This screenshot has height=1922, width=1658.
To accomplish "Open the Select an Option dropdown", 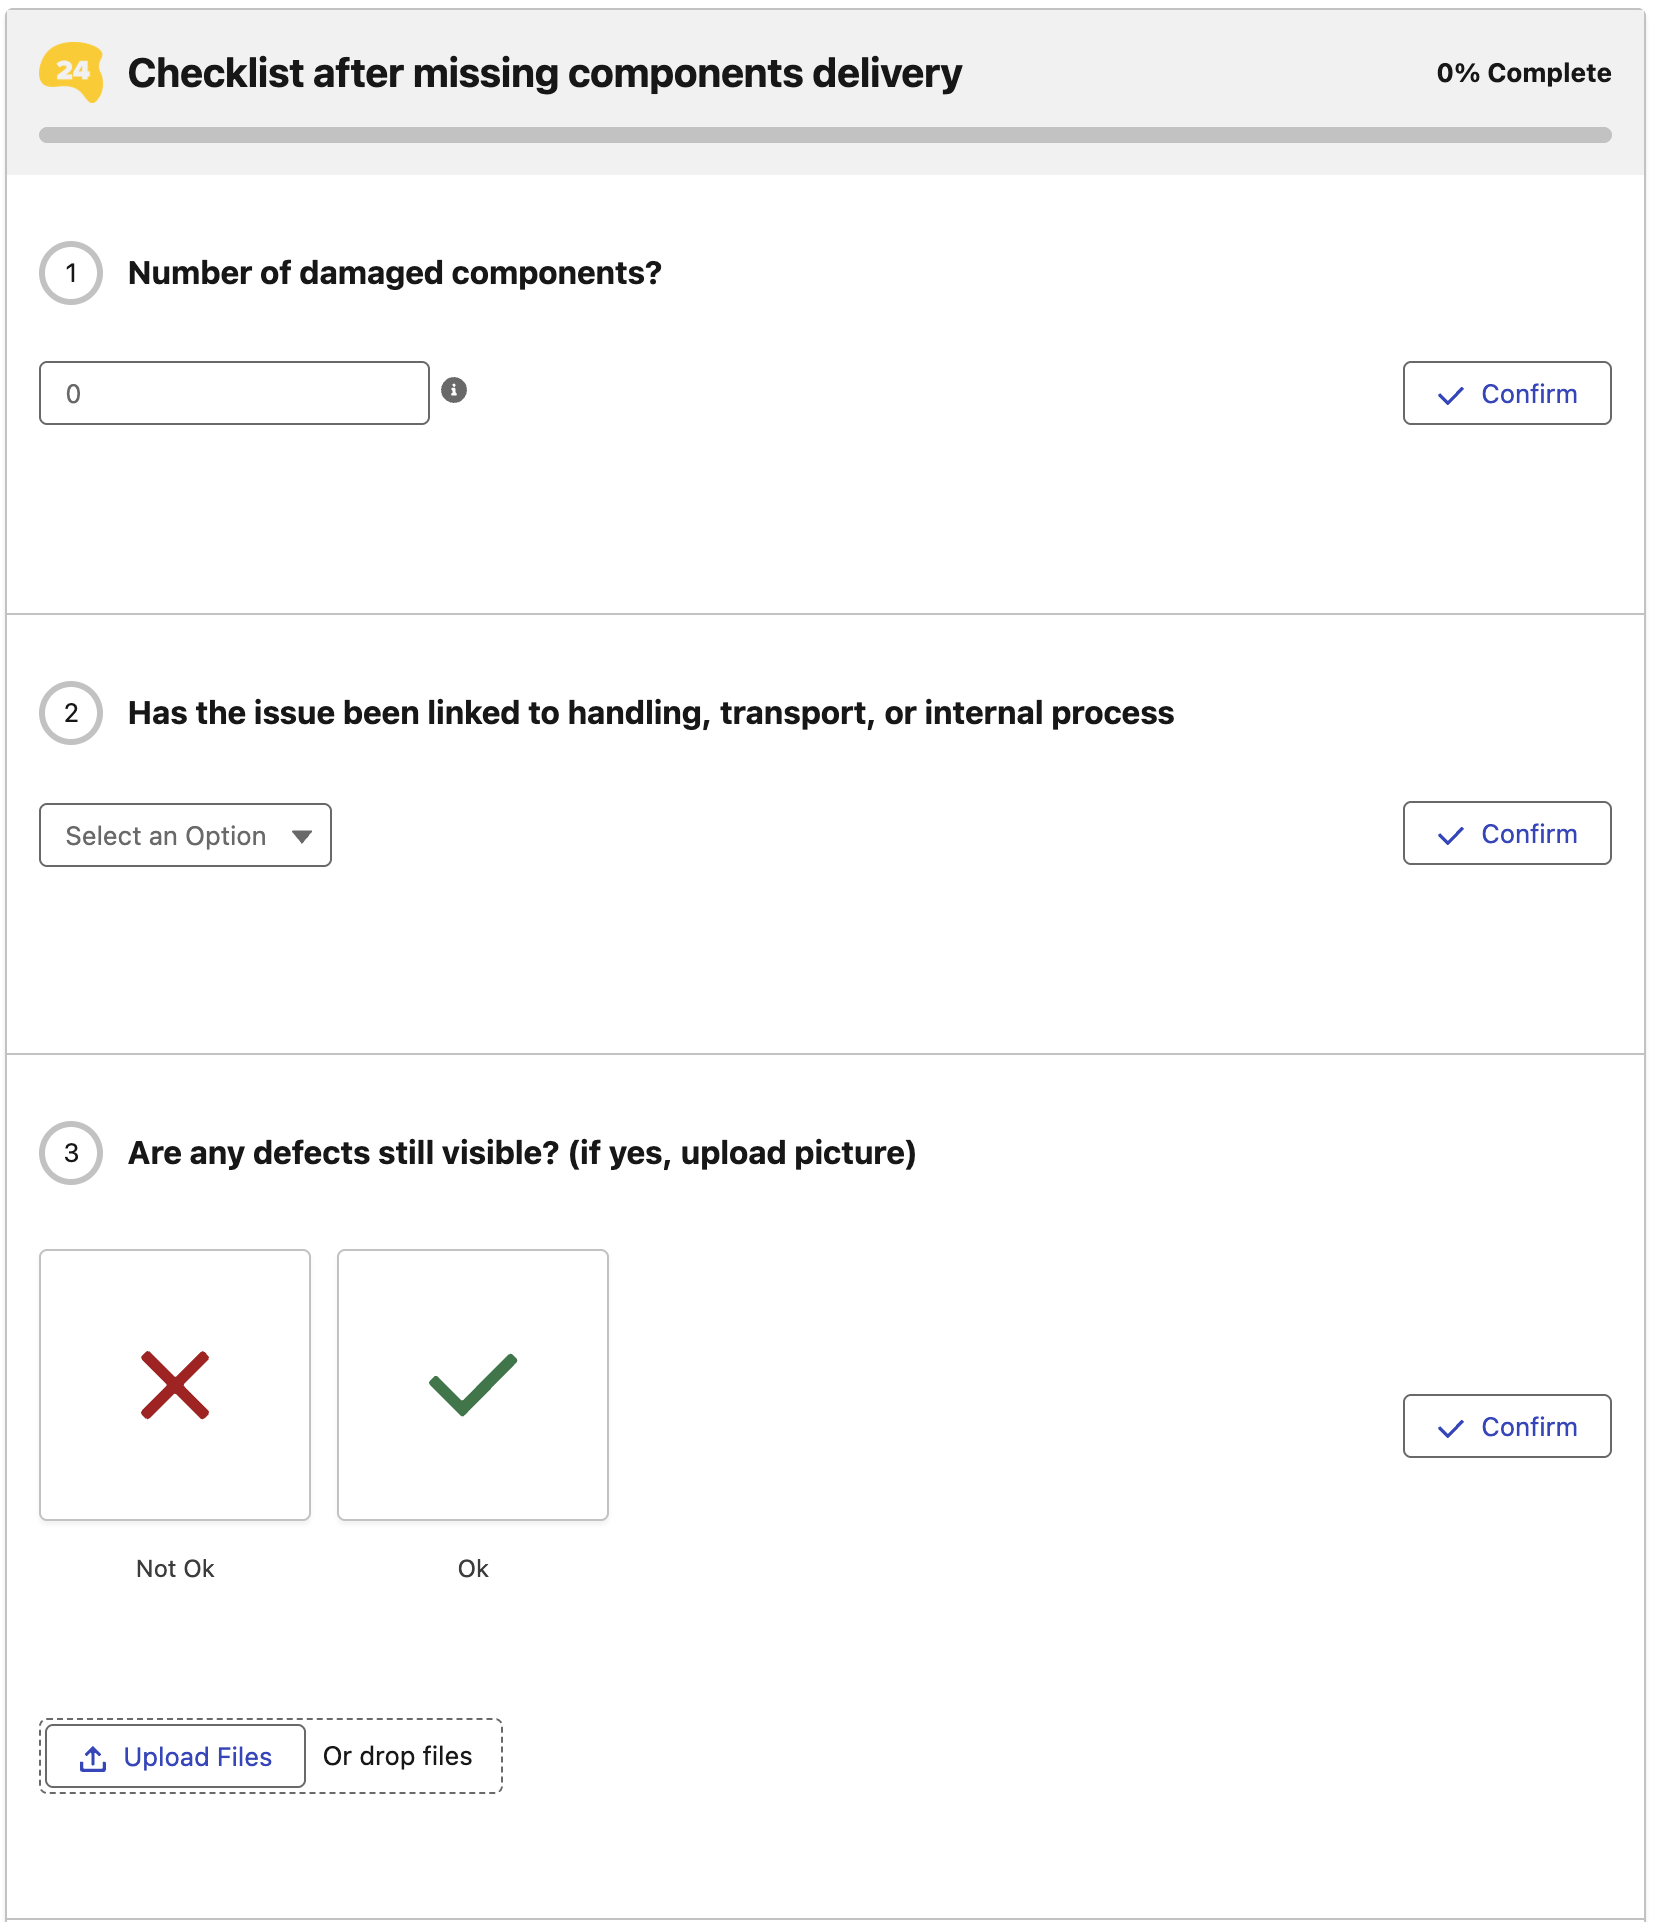I will pos(166,835).
